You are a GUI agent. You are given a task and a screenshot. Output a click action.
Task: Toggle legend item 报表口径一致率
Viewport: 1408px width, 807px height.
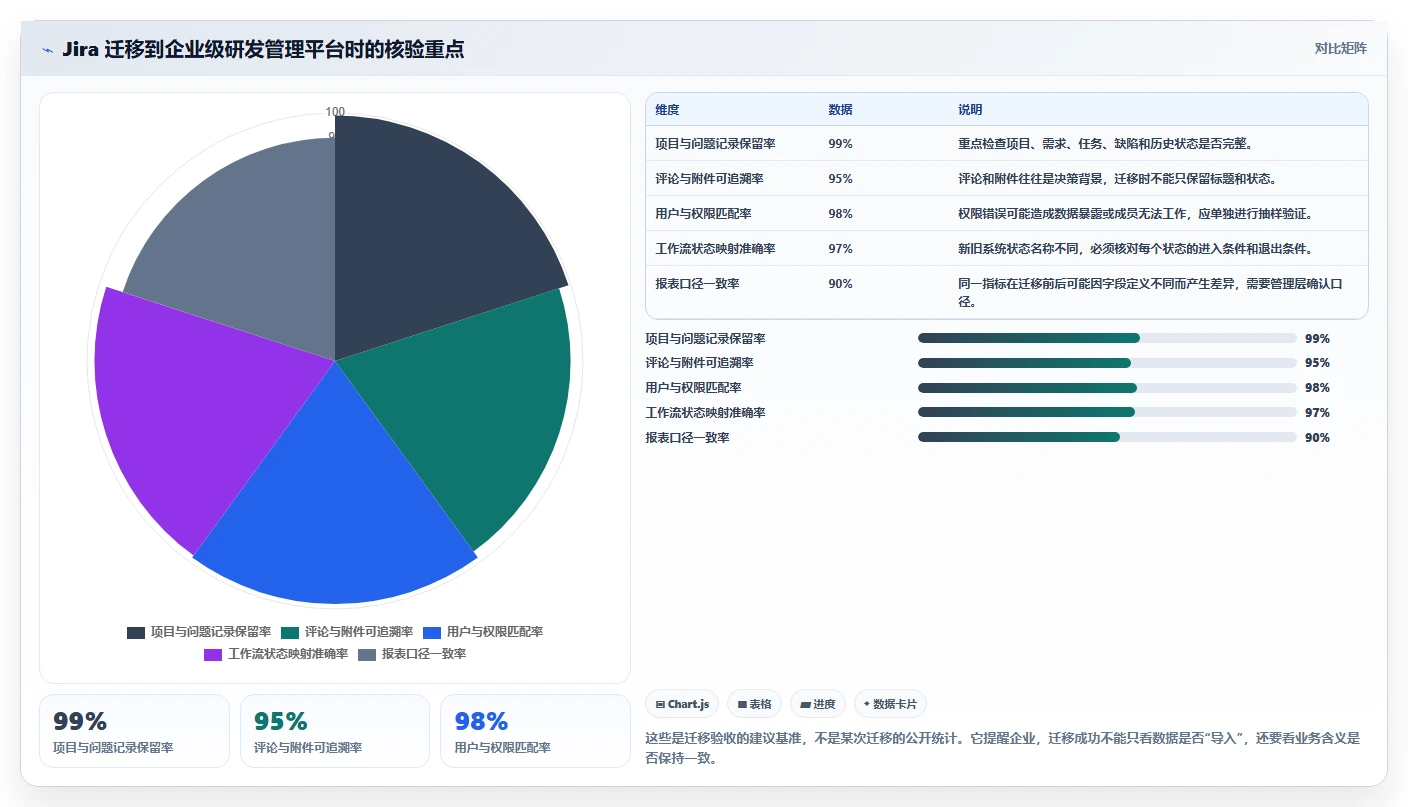pyautogui.click(x=412, y=654)
